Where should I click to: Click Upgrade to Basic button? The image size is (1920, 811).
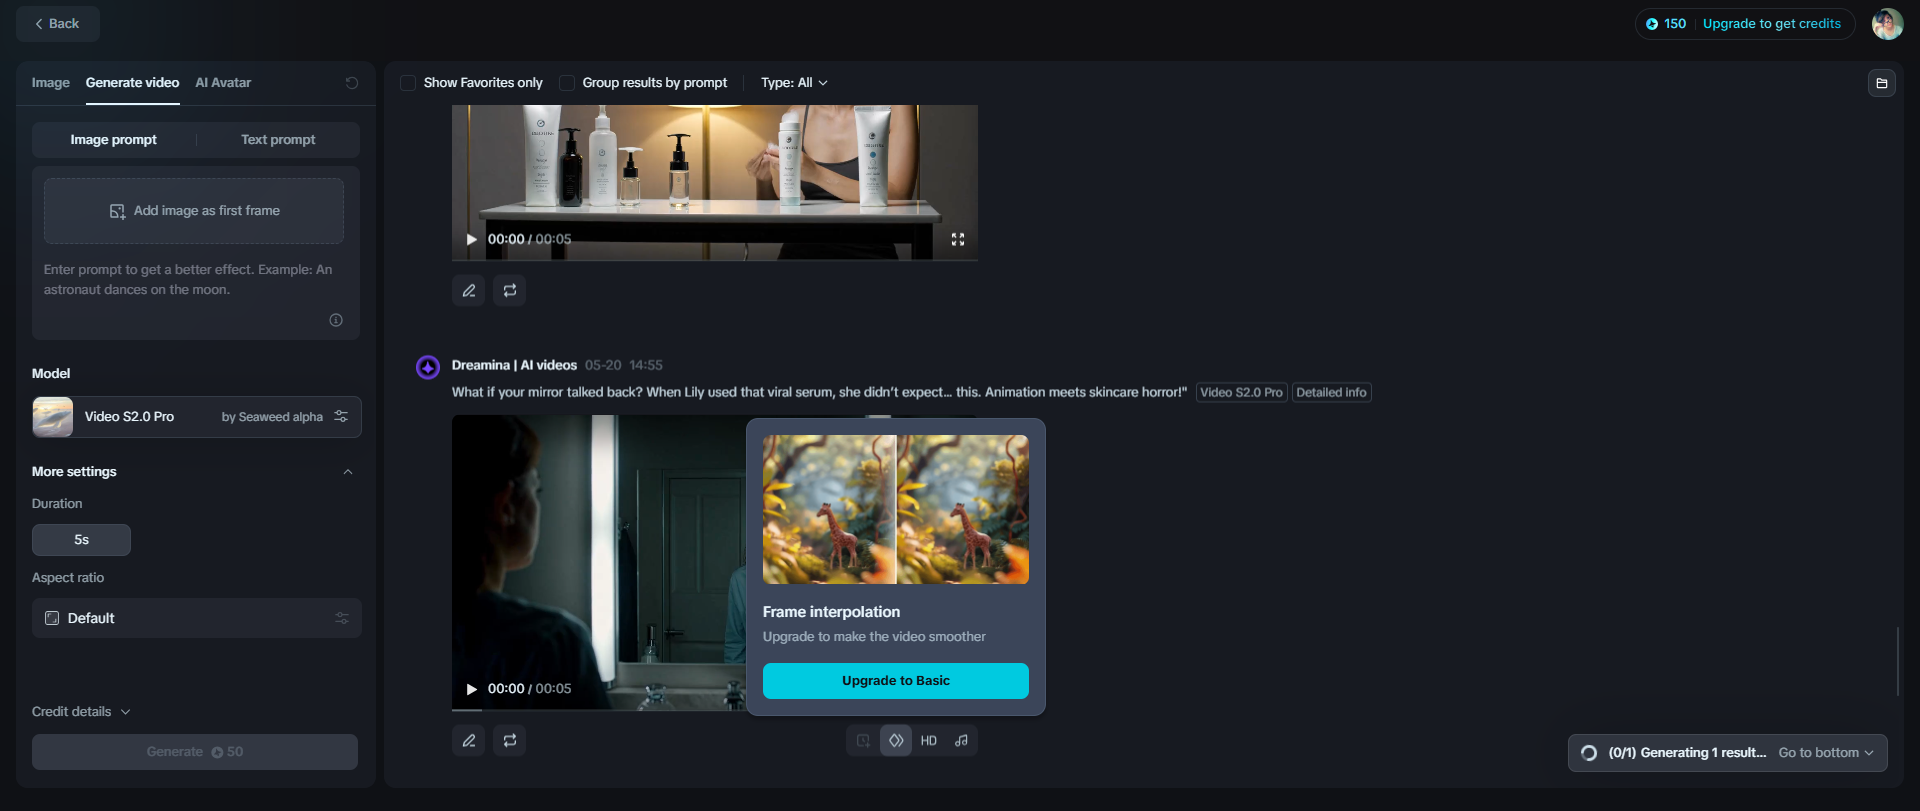pyautogui.click(x=896, y=681)
